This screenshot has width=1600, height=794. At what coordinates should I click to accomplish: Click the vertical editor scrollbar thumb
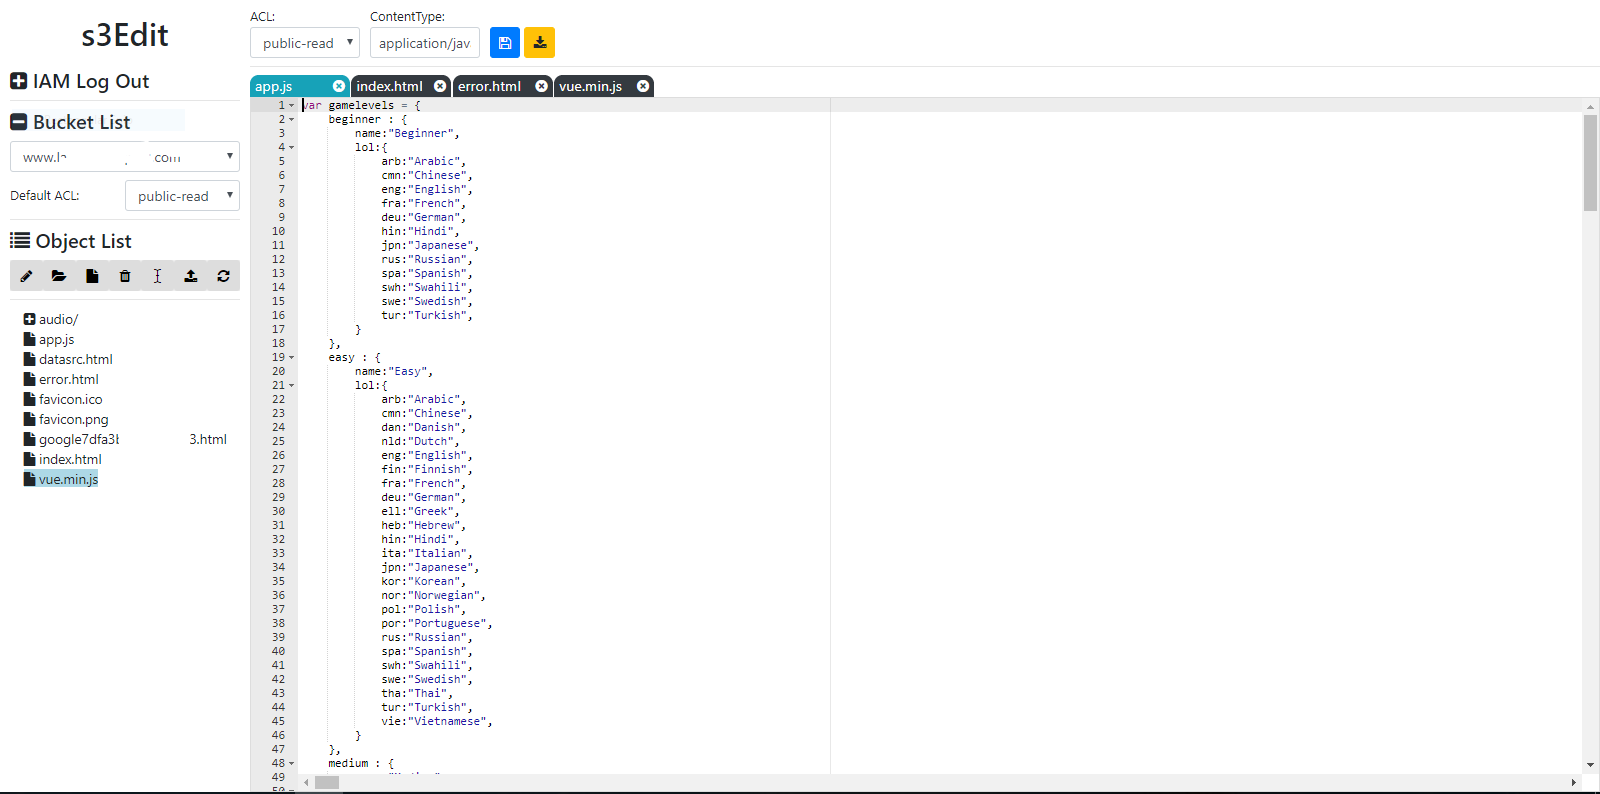(1590, 163)
